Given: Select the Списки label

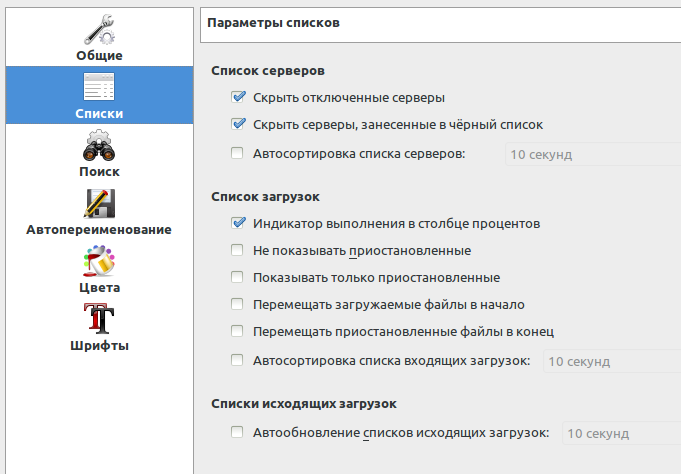Looking at the screenshot, I should pyautogui.click(x=99, y=113).
